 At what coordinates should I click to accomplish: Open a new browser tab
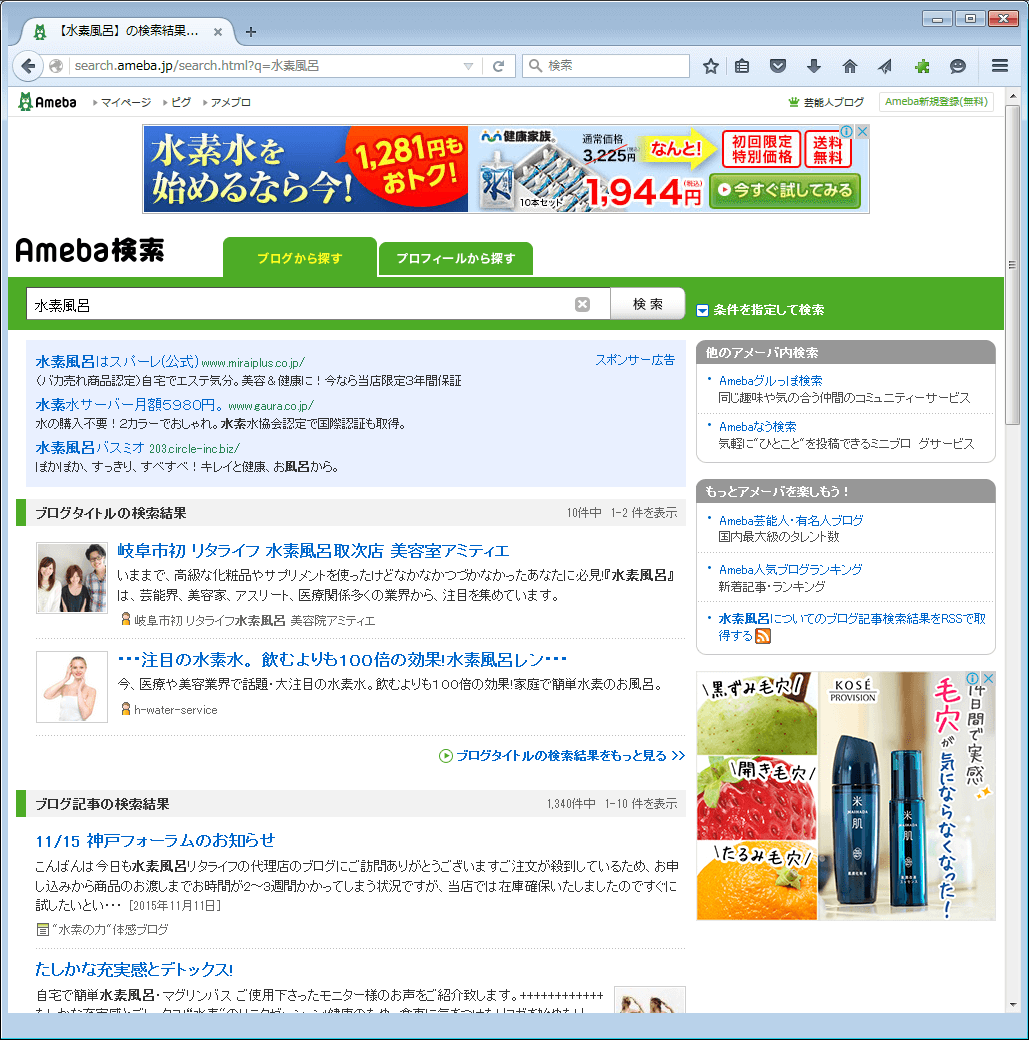250,32
